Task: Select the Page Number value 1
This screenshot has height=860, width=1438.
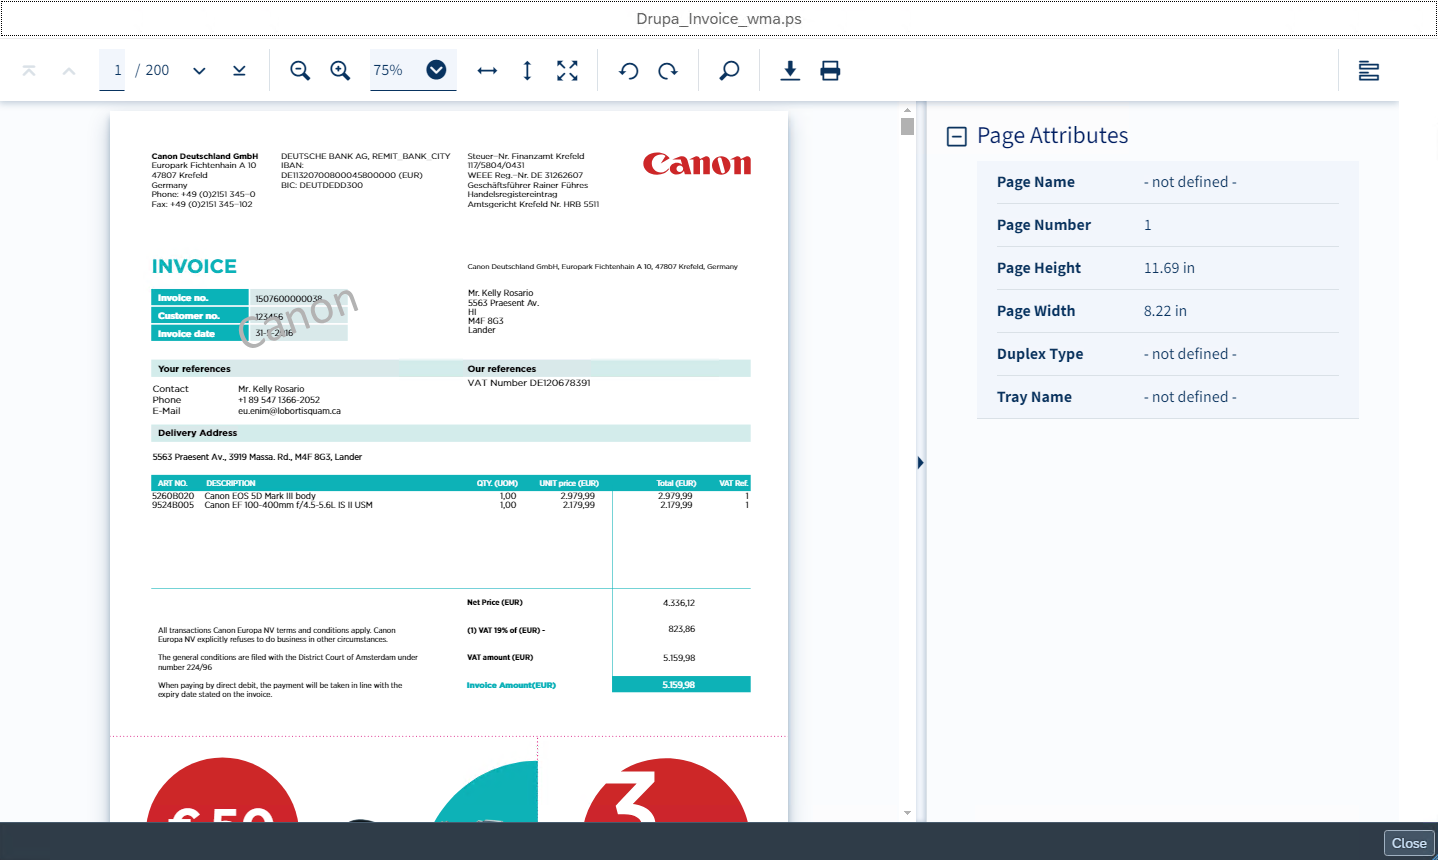Action: pos(1148,225)
